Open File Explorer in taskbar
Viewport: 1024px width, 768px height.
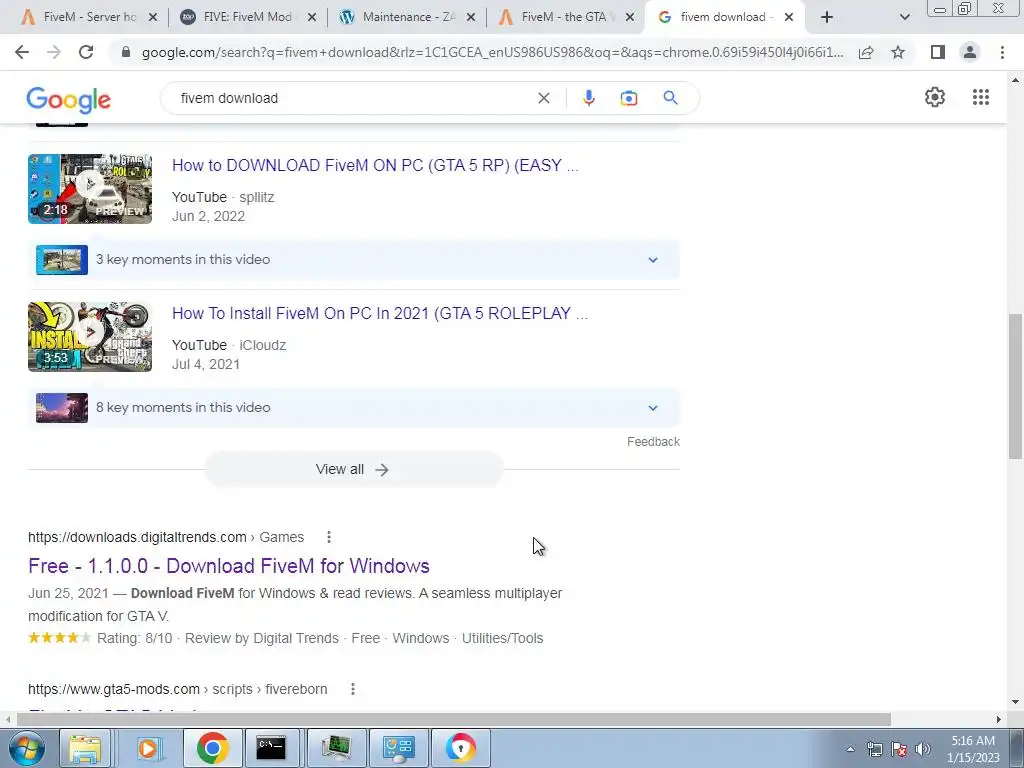86,748
